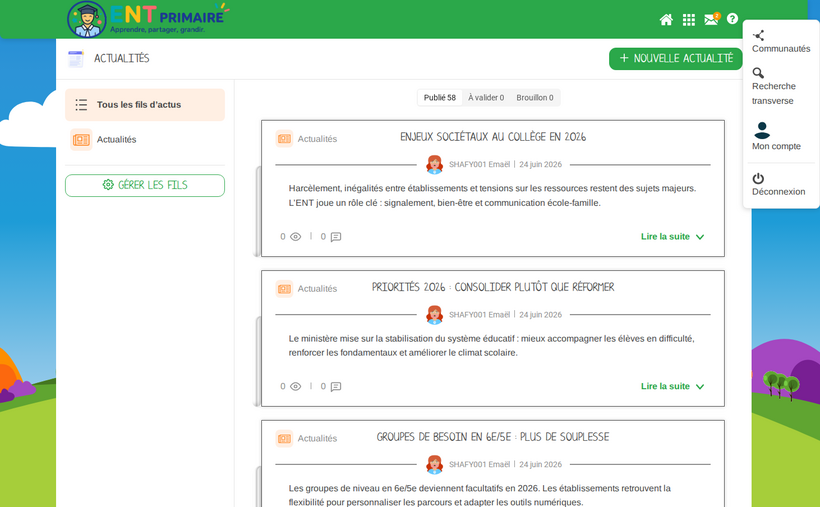Image resolution: width=820 pixels, height=507 pixels.
Task: Open the Communautés share icon
Action: pyautogui.click(x=758, y=35)
